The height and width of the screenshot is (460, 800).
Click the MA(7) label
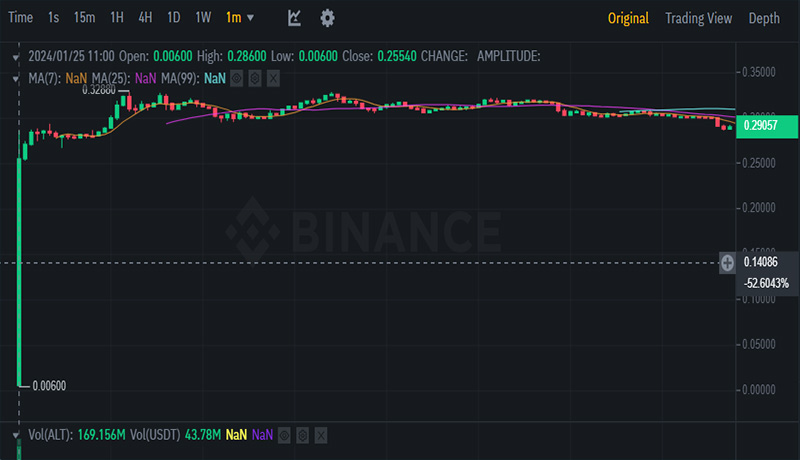[x=44, y=79]
